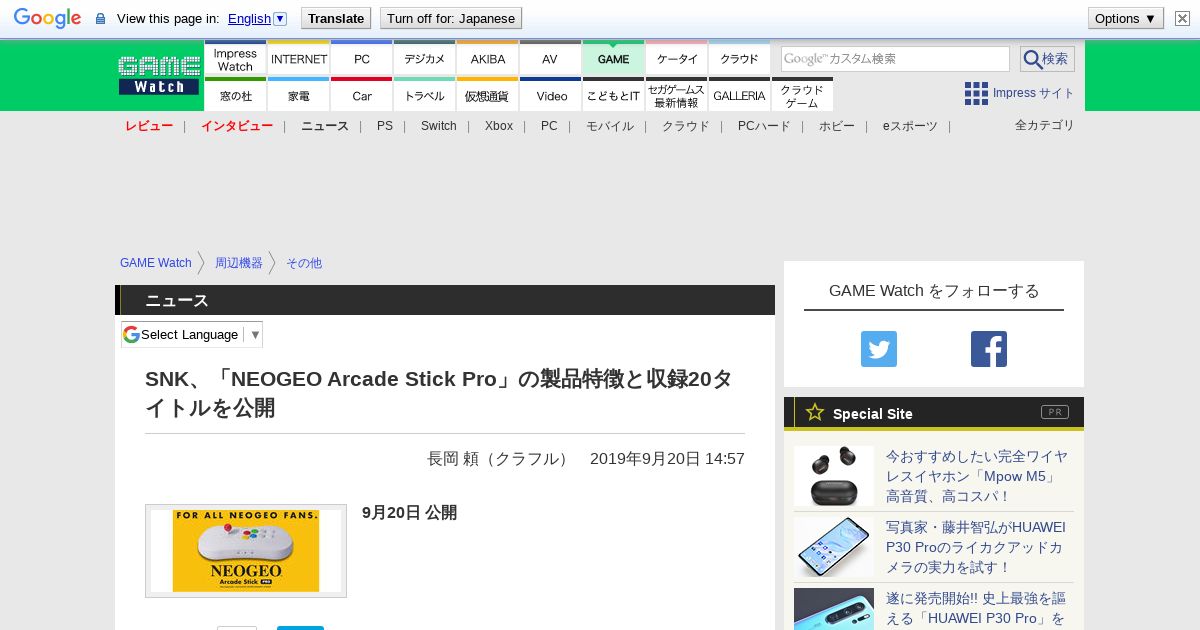Go to the インタビュー section
This screenshot has width=1200, height=630.
[237, 126]
